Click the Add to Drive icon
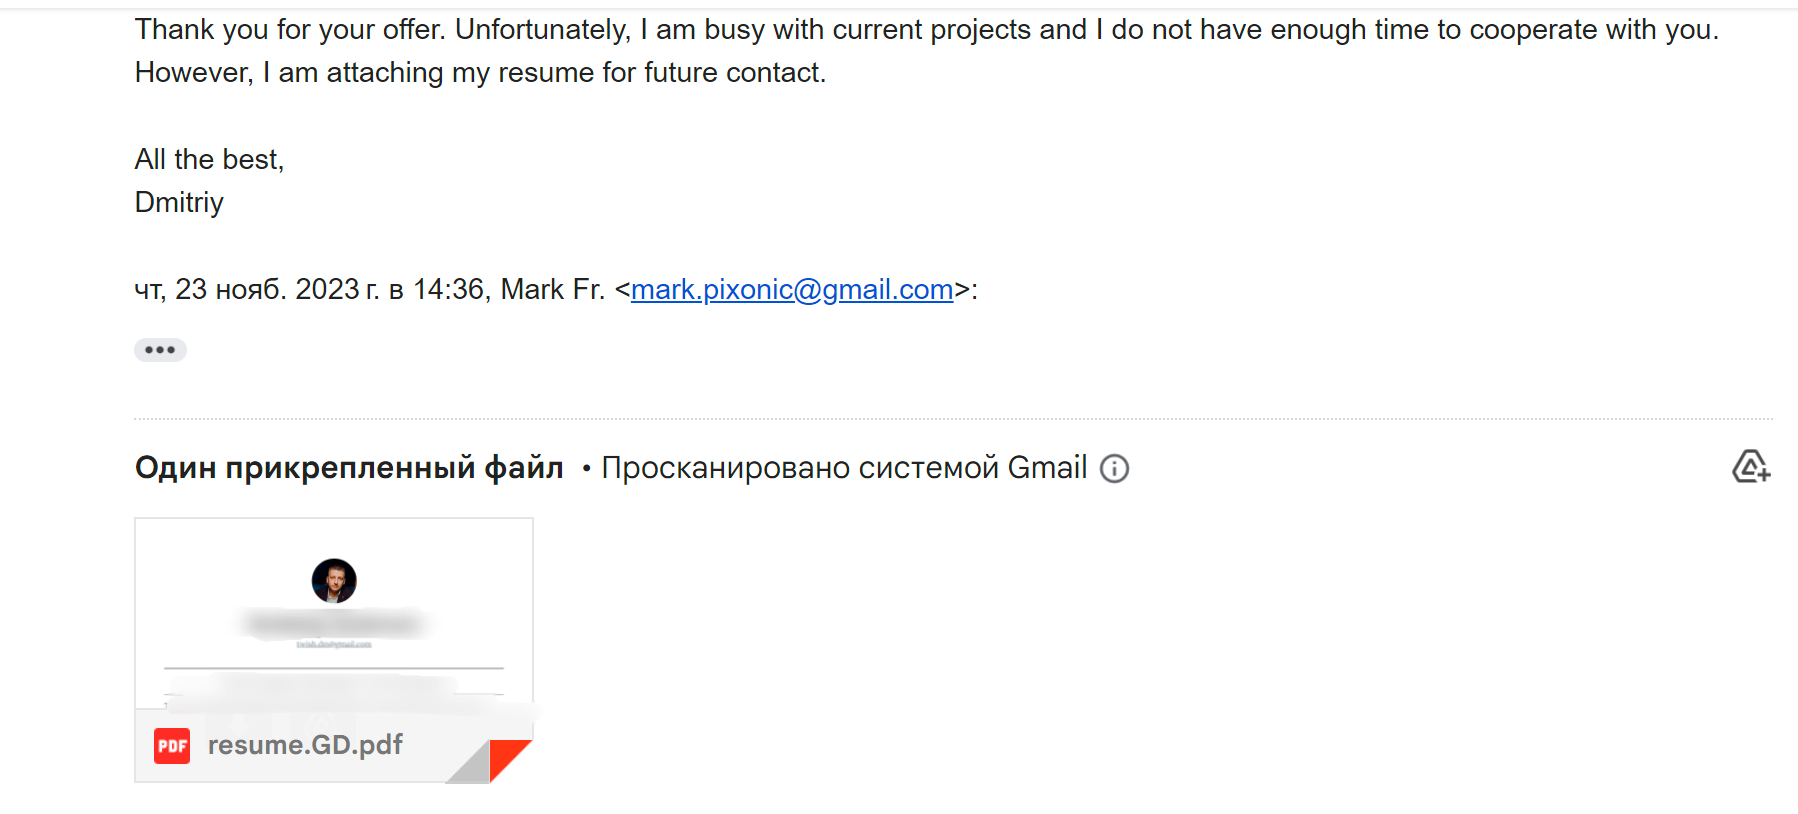This screenshot has width=1798, height=814. tap(1750, 467)
